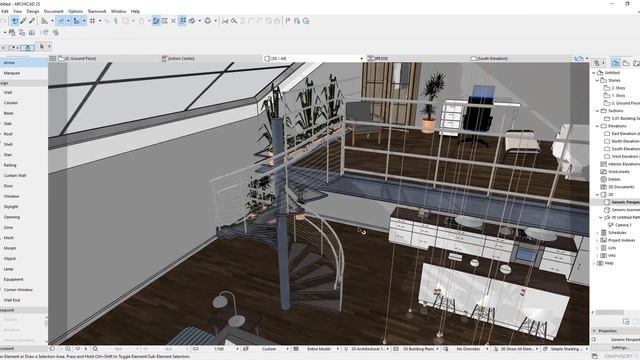Click the tab overview grid icon
Image resolution: width=640 pixels, height=360 pixels.
coord(53,59)
